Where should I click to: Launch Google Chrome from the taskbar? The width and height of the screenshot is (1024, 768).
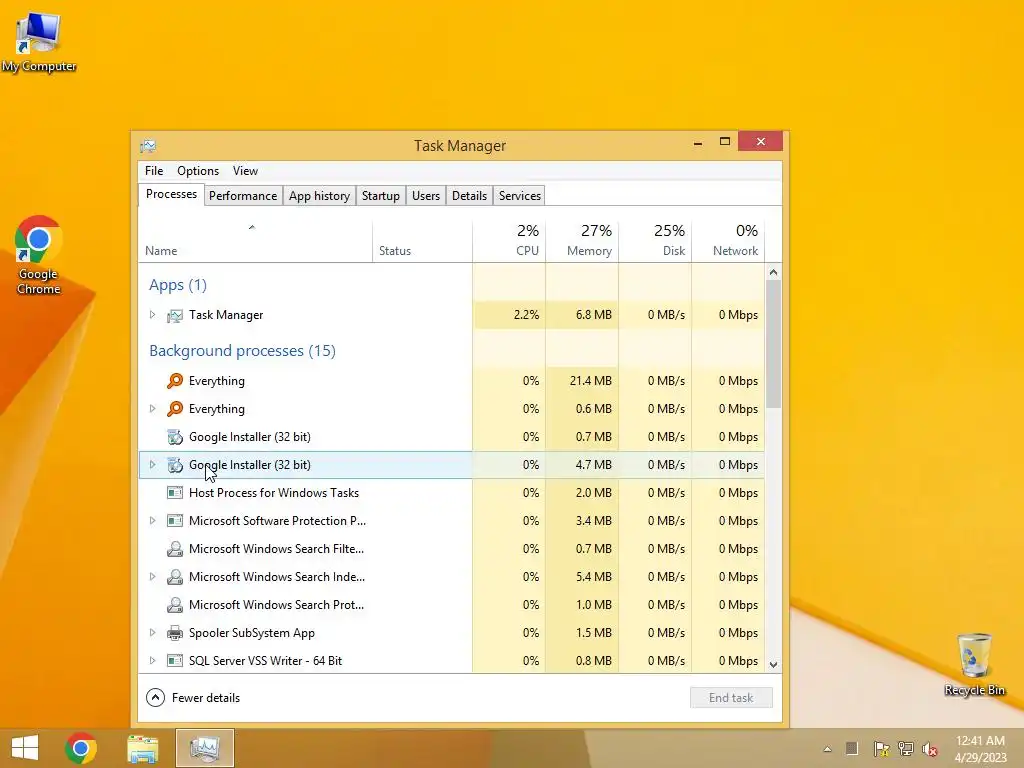click(x=81, y=748)
